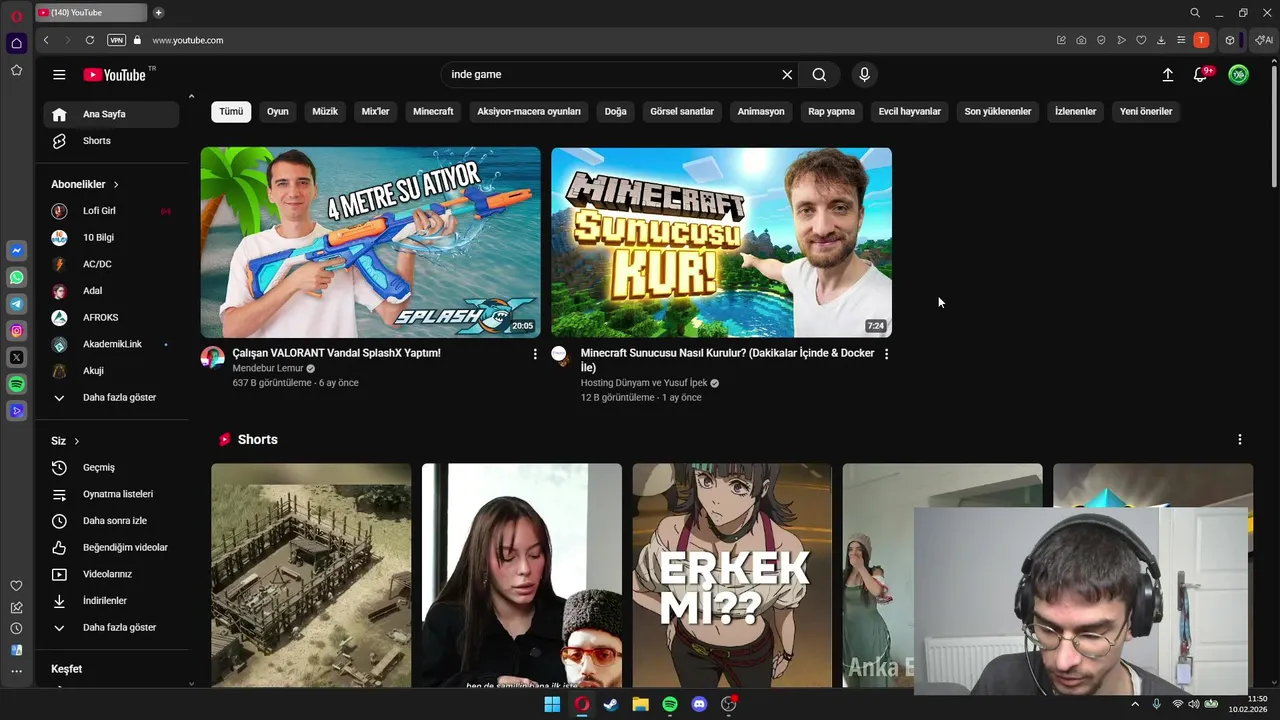Viewport: 1280px width, 720px height.
Task: Go back with browser back arrow
Action: (46, 40)
